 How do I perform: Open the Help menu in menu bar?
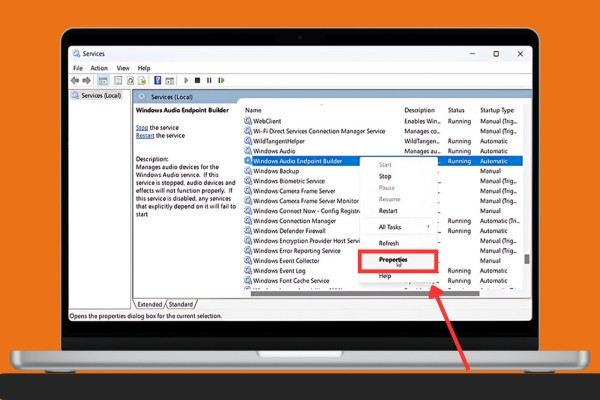tap(144, 68)
